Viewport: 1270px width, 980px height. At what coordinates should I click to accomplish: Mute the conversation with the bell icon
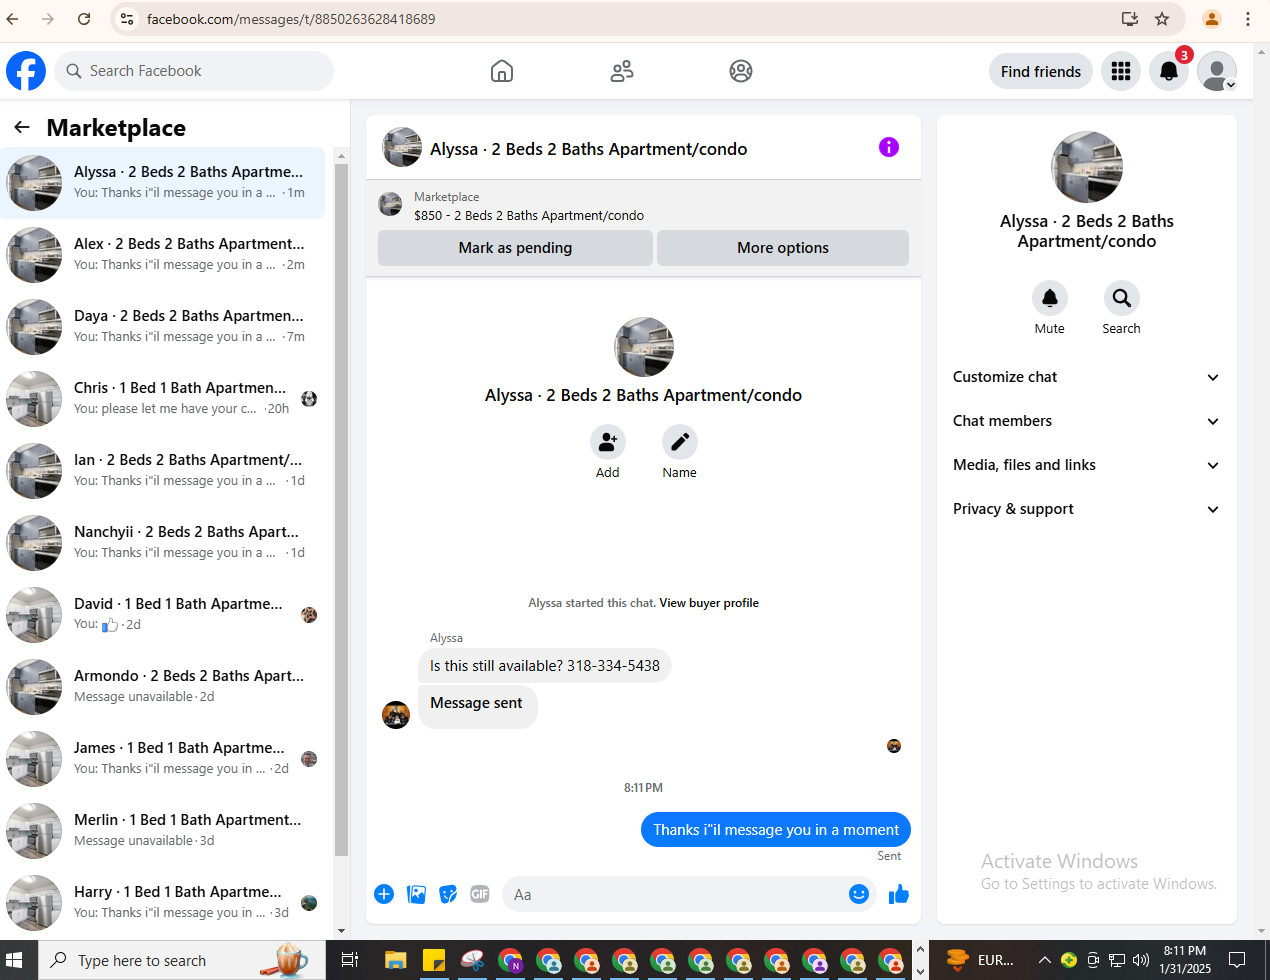tap(1050, 298)
